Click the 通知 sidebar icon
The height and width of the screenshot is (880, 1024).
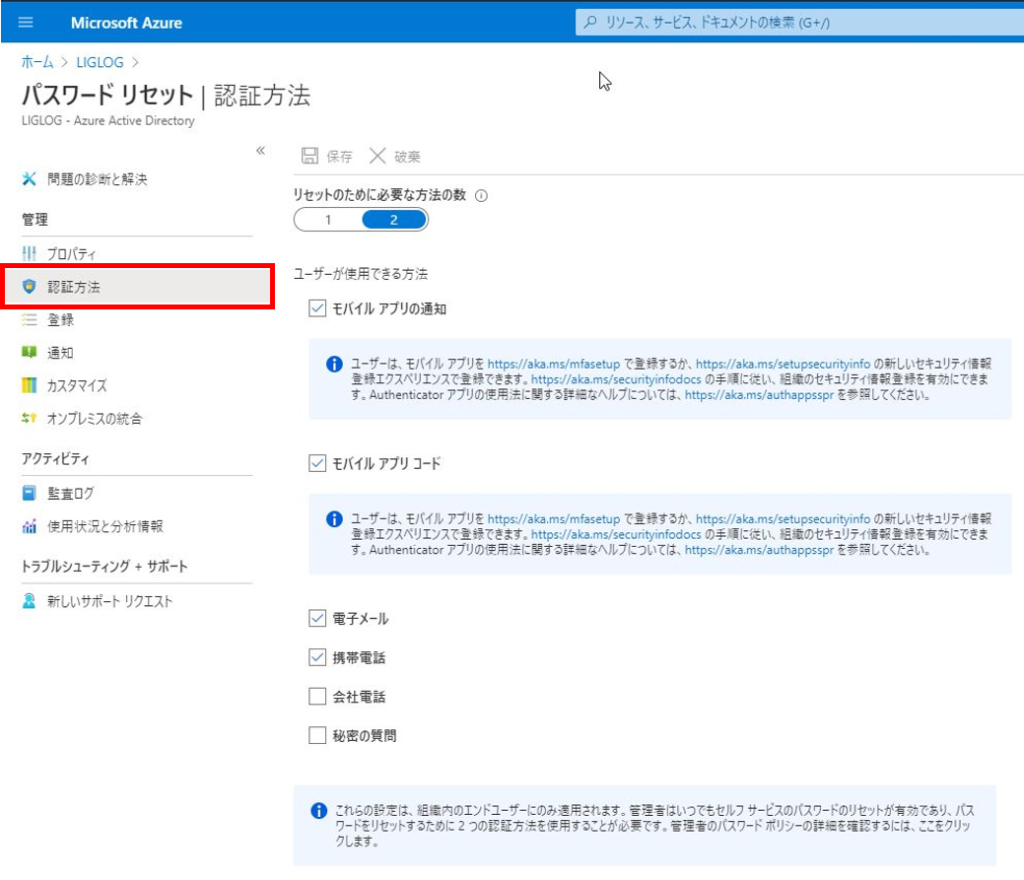[x=29, y=353]
